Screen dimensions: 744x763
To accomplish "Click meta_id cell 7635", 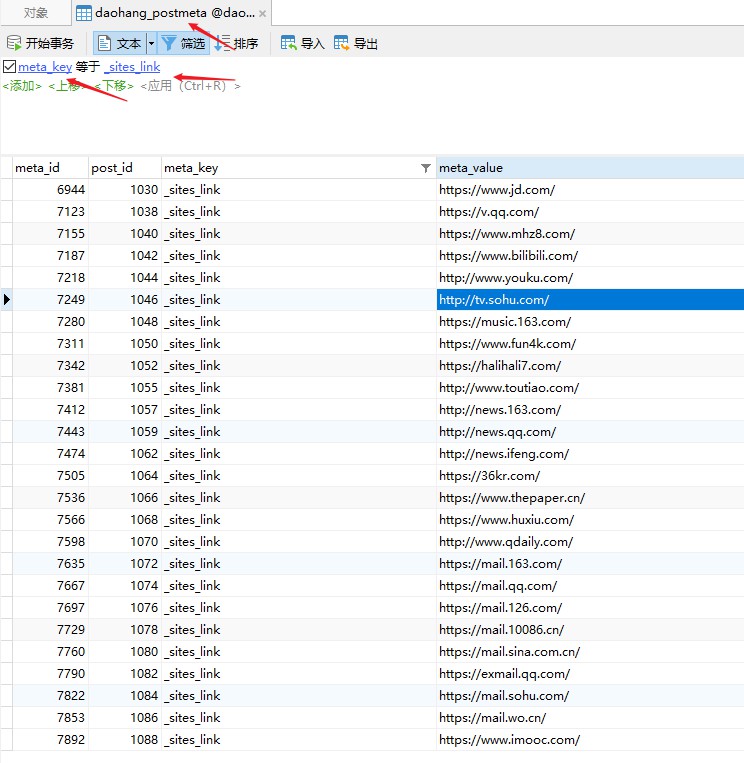I will pyautogui.click(x=51, y=563).
